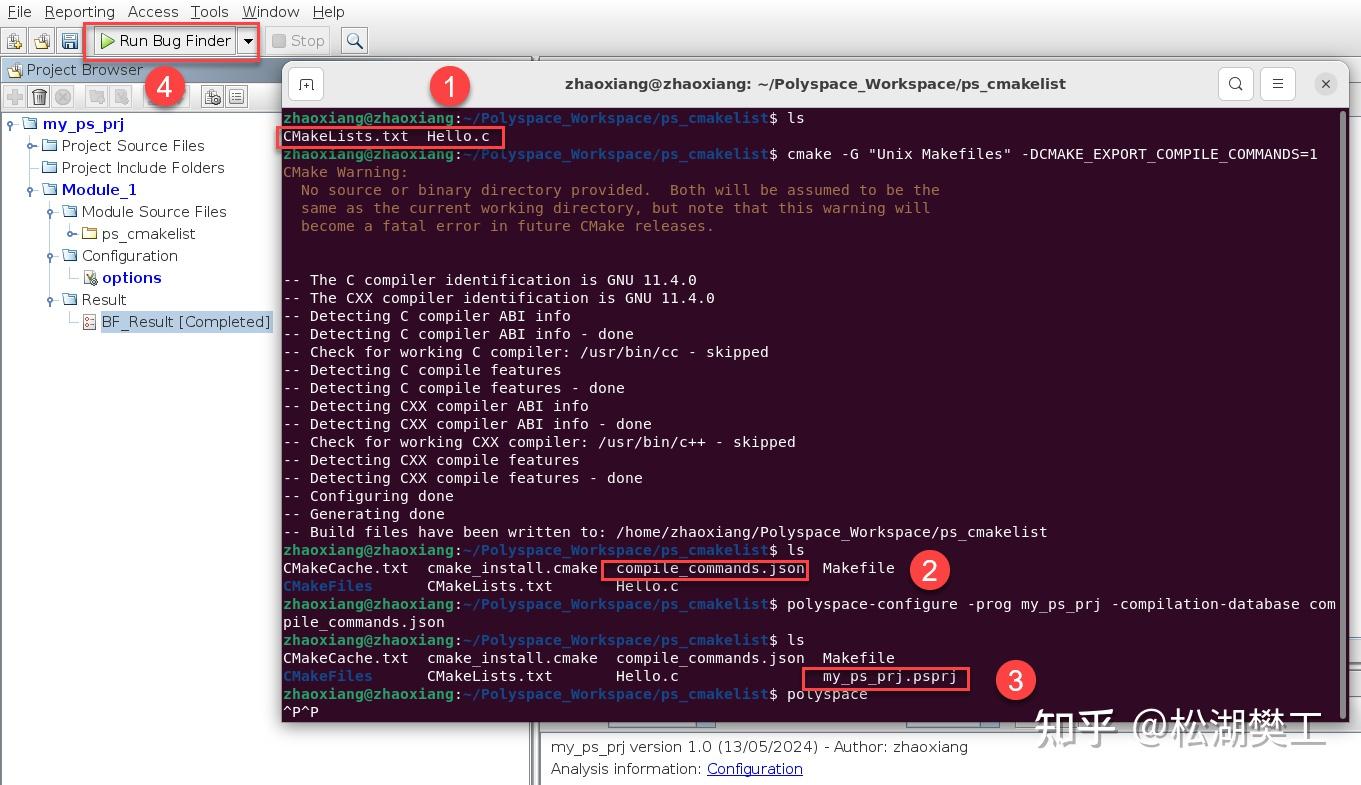Screen dimensions: 1361x785
Task: Open the Run Bug Finder dropdown arrow
Action: [246, 41]
